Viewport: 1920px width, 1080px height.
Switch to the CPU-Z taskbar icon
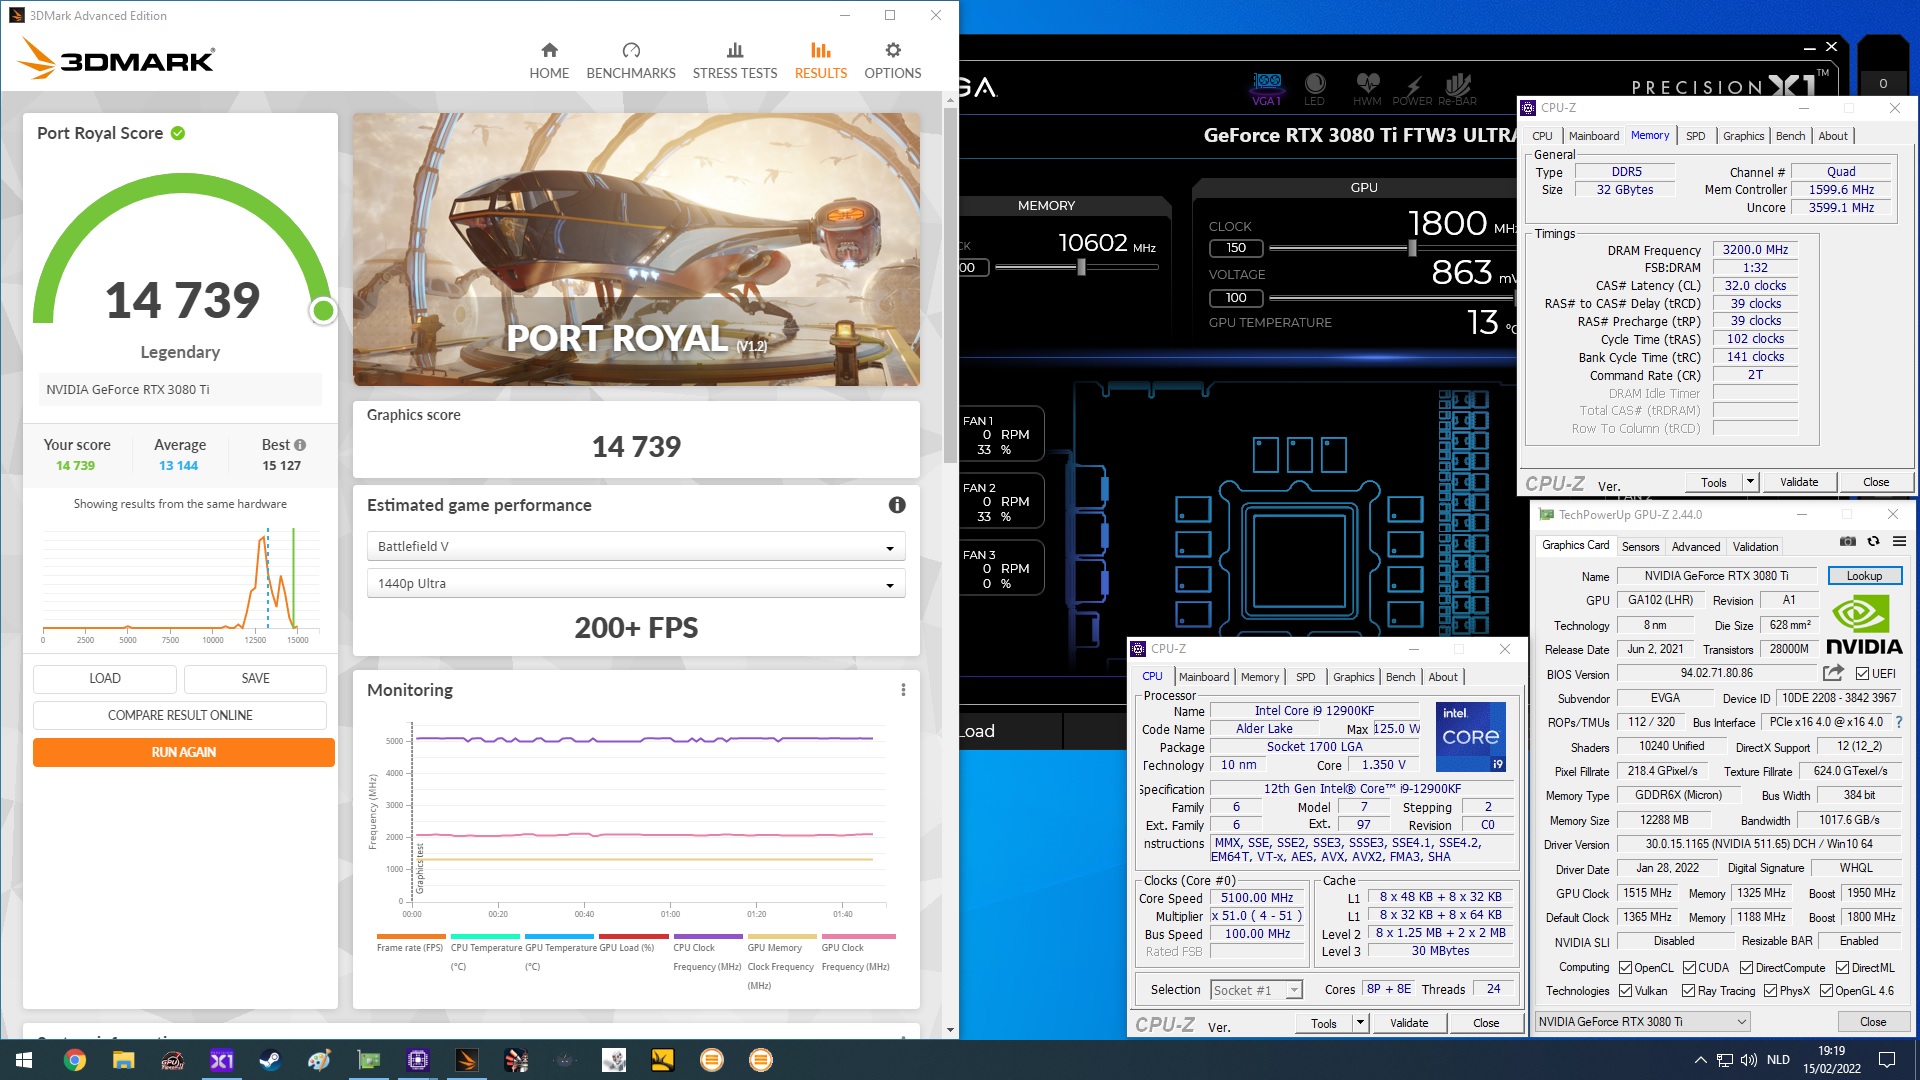coord(417,1060)
